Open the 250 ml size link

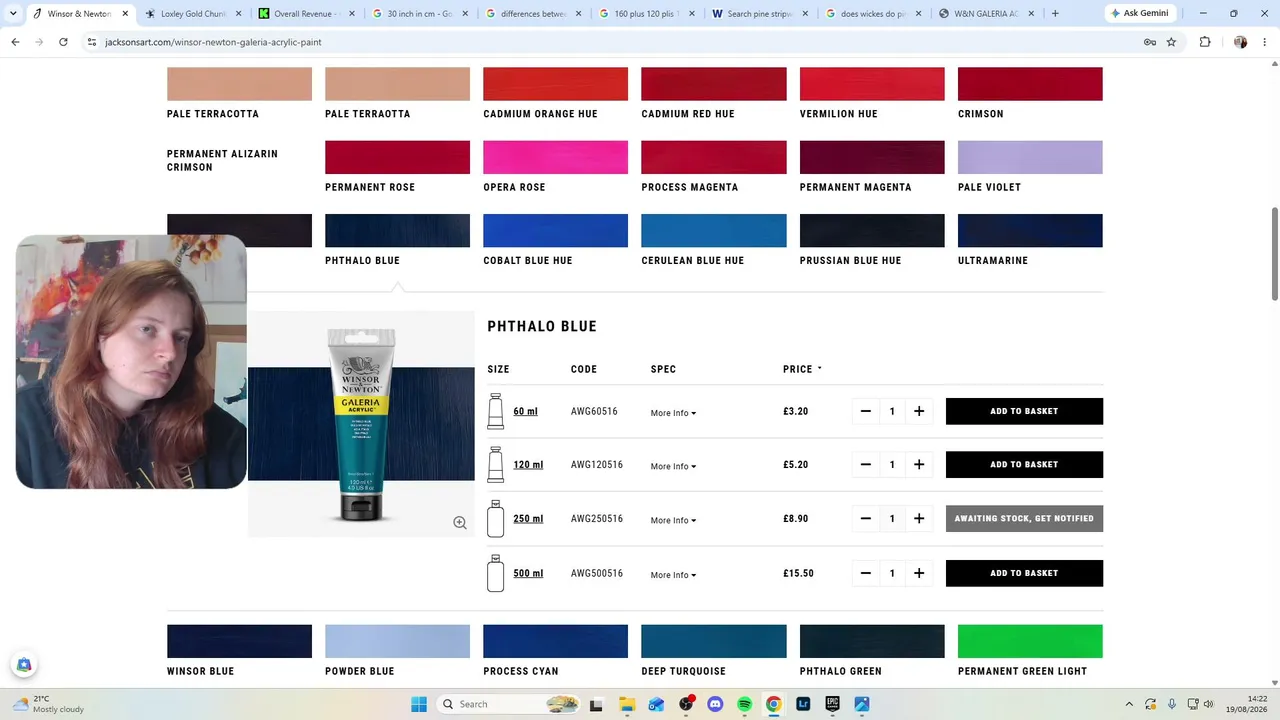pos(528,518)
